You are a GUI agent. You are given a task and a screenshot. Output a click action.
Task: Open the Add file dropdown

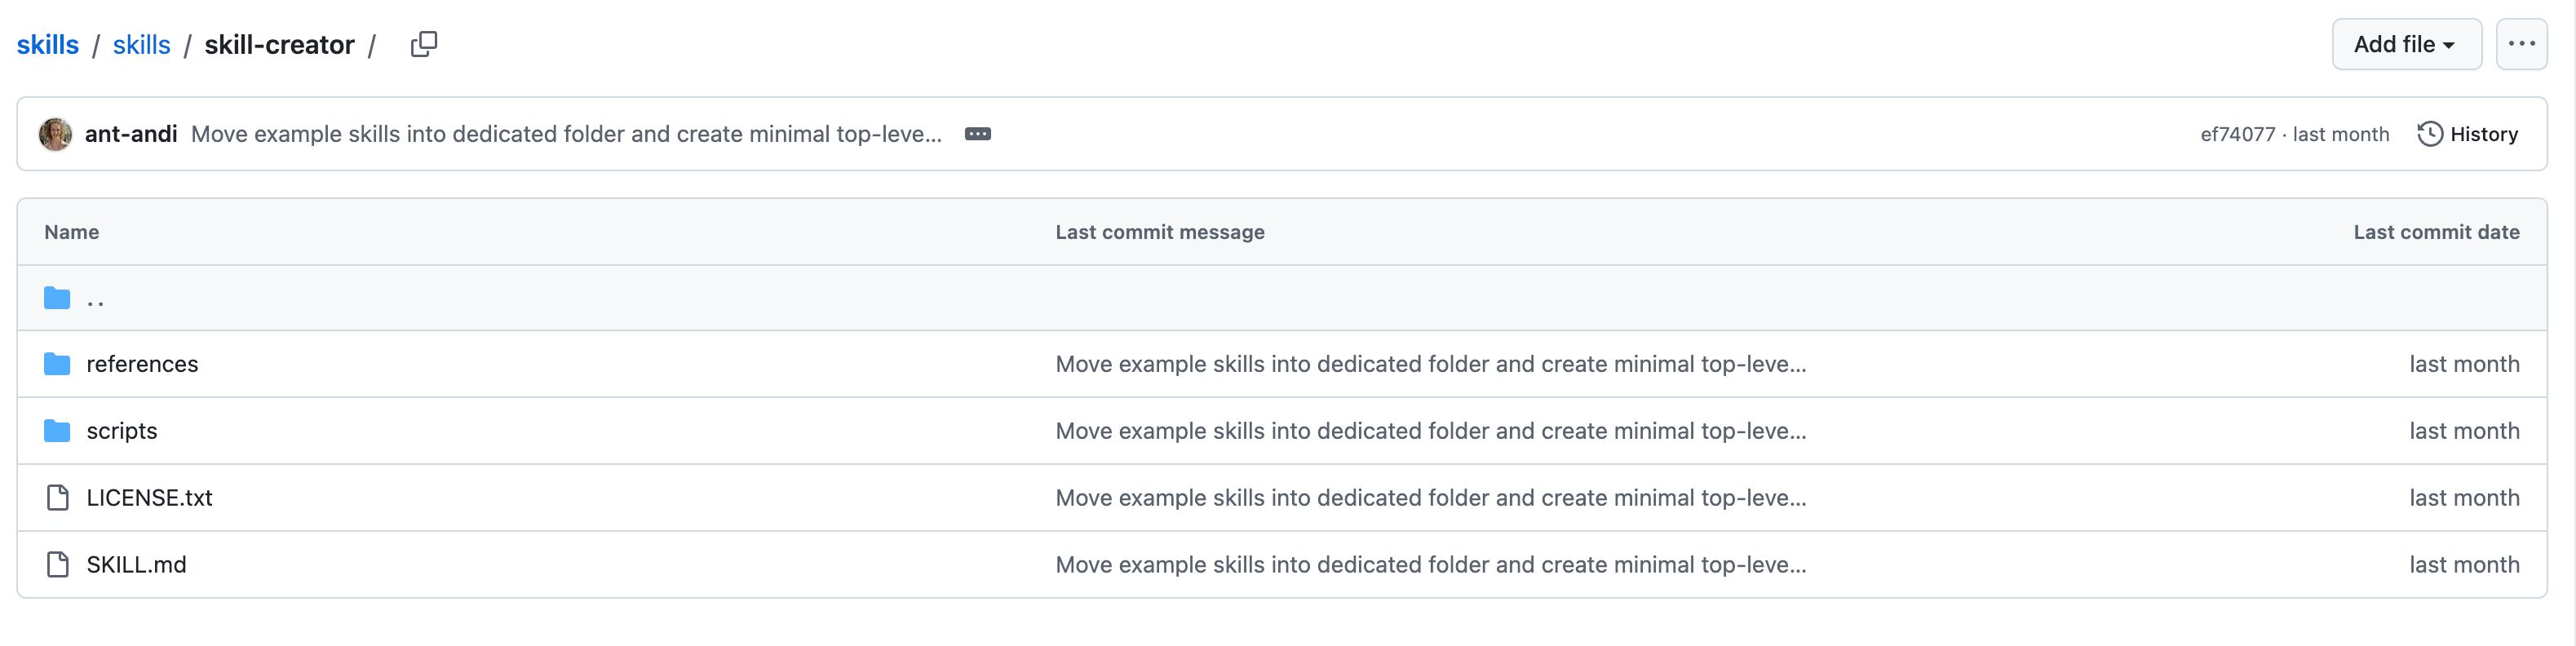pos(2405,44)
